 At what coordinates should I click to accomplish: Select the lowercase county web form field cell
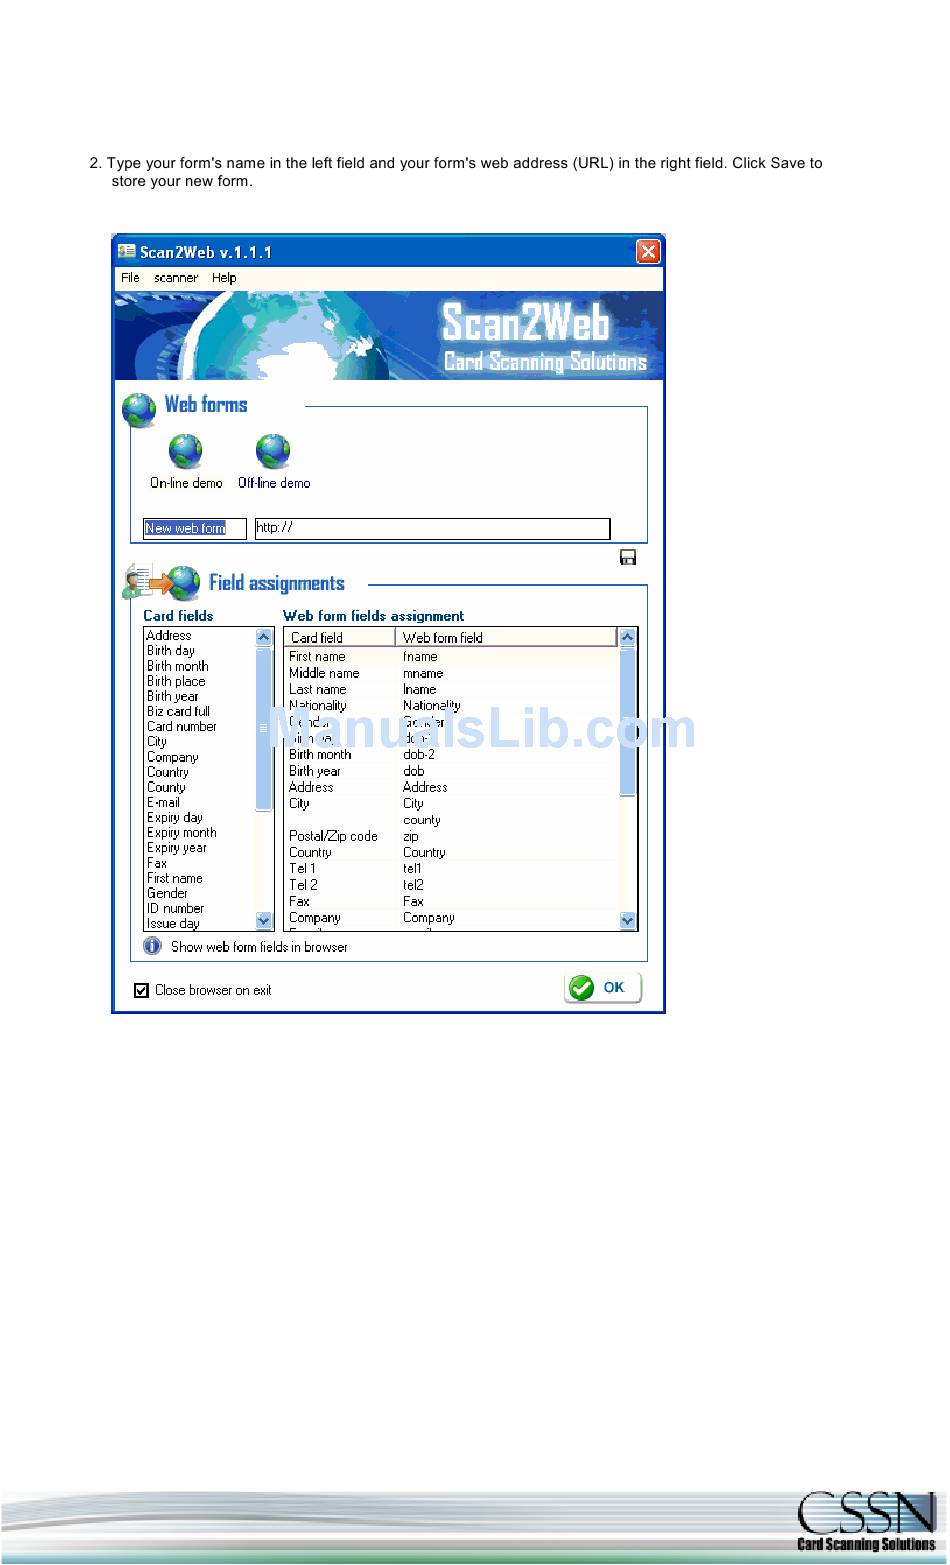coord(422,820)
